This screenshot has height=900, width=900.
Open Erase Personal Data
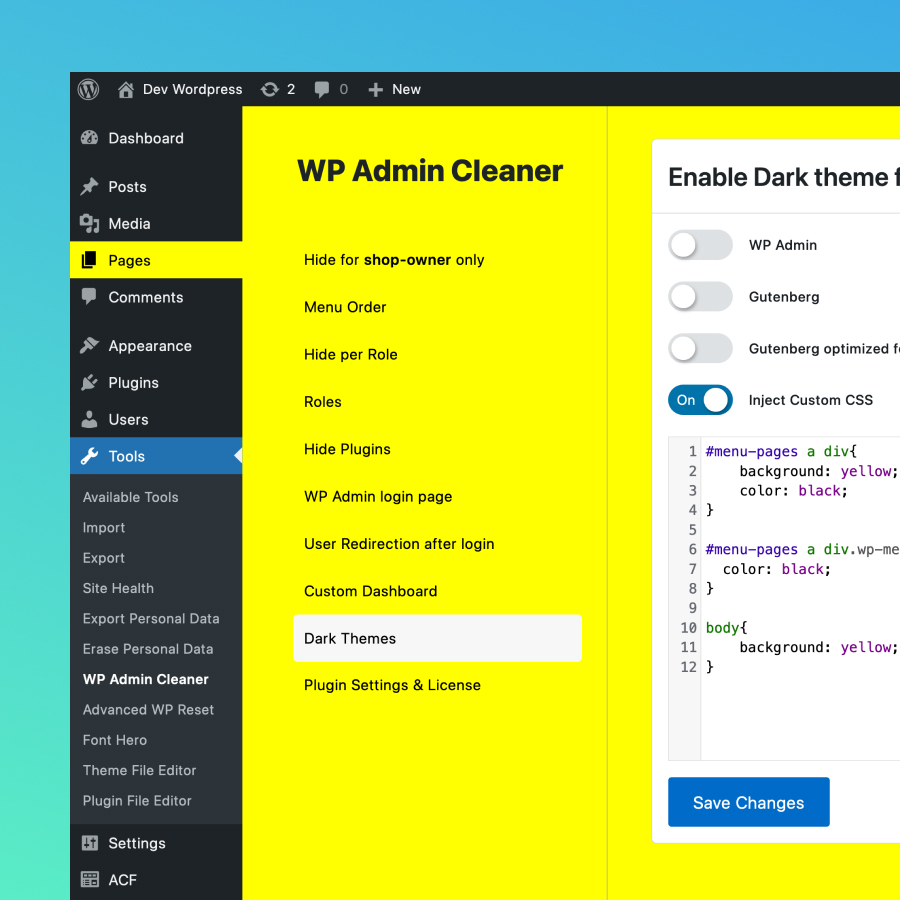coord(148,649)
